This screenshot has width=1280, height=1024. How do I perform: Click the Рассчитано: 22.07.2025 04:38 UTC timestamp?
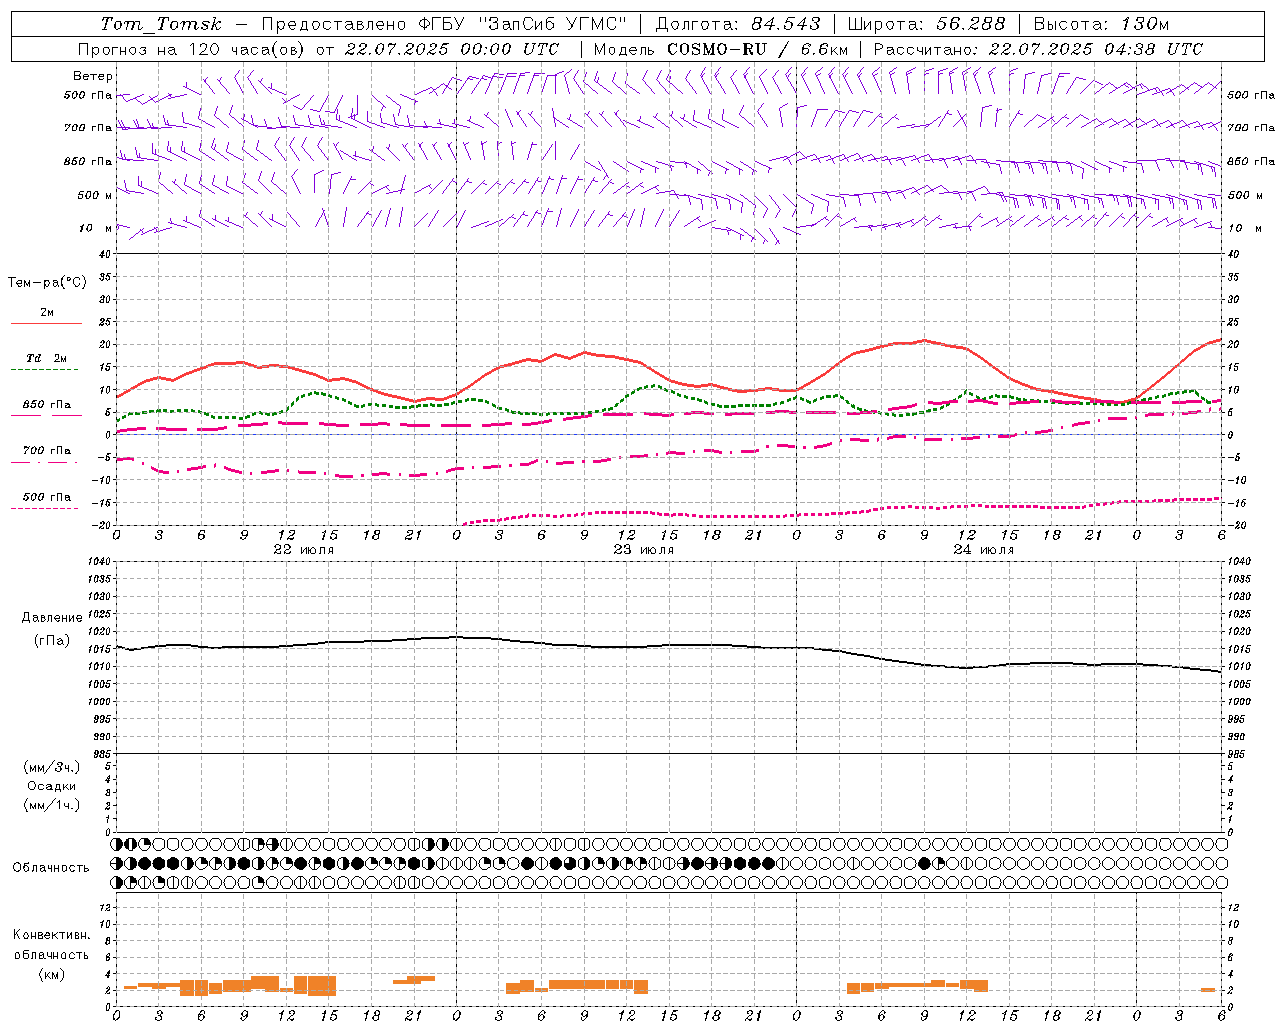[x=1038, y=49]
